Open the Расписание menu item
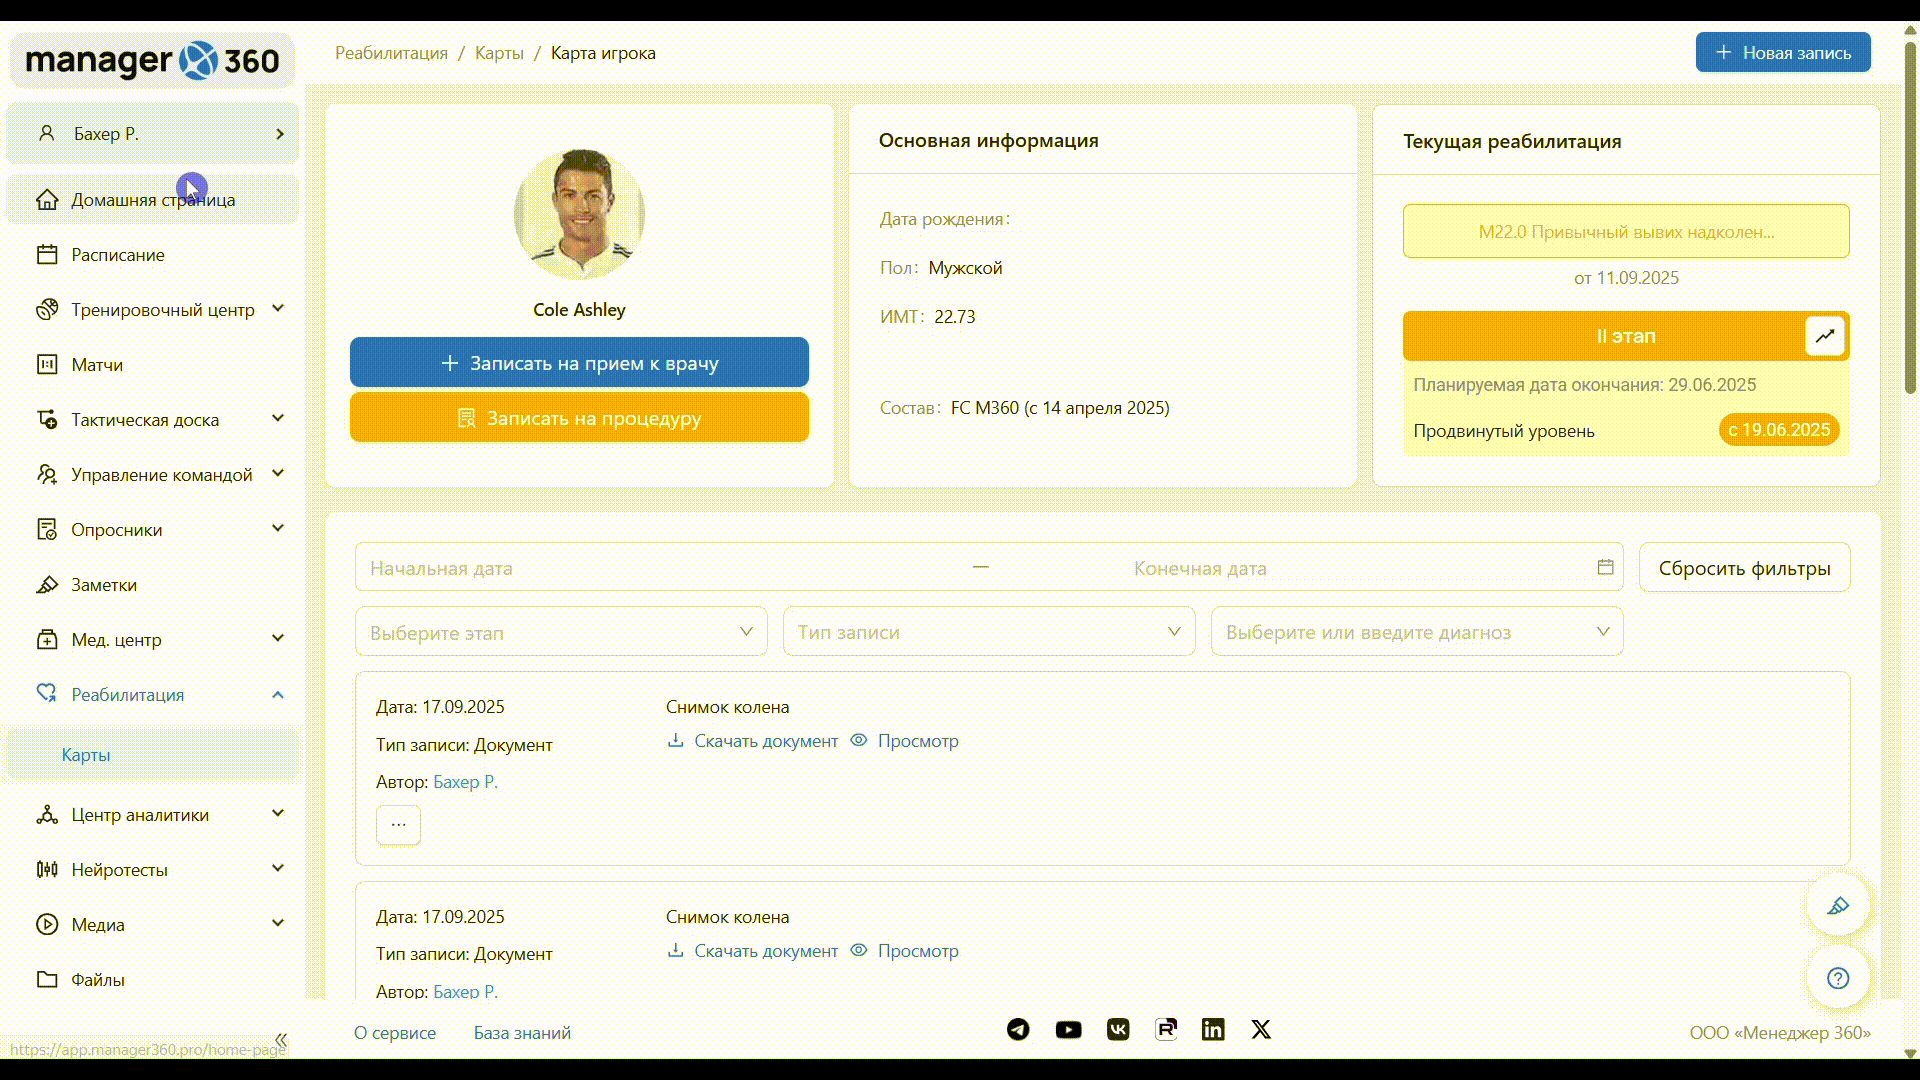This screenshot has height=1080, width=1920. [118, 255]
